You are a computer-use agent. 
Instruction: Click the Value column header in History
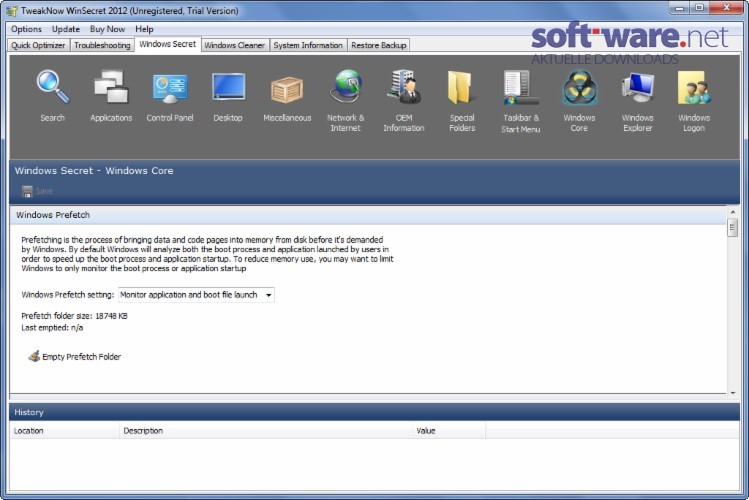click(449, 431)
